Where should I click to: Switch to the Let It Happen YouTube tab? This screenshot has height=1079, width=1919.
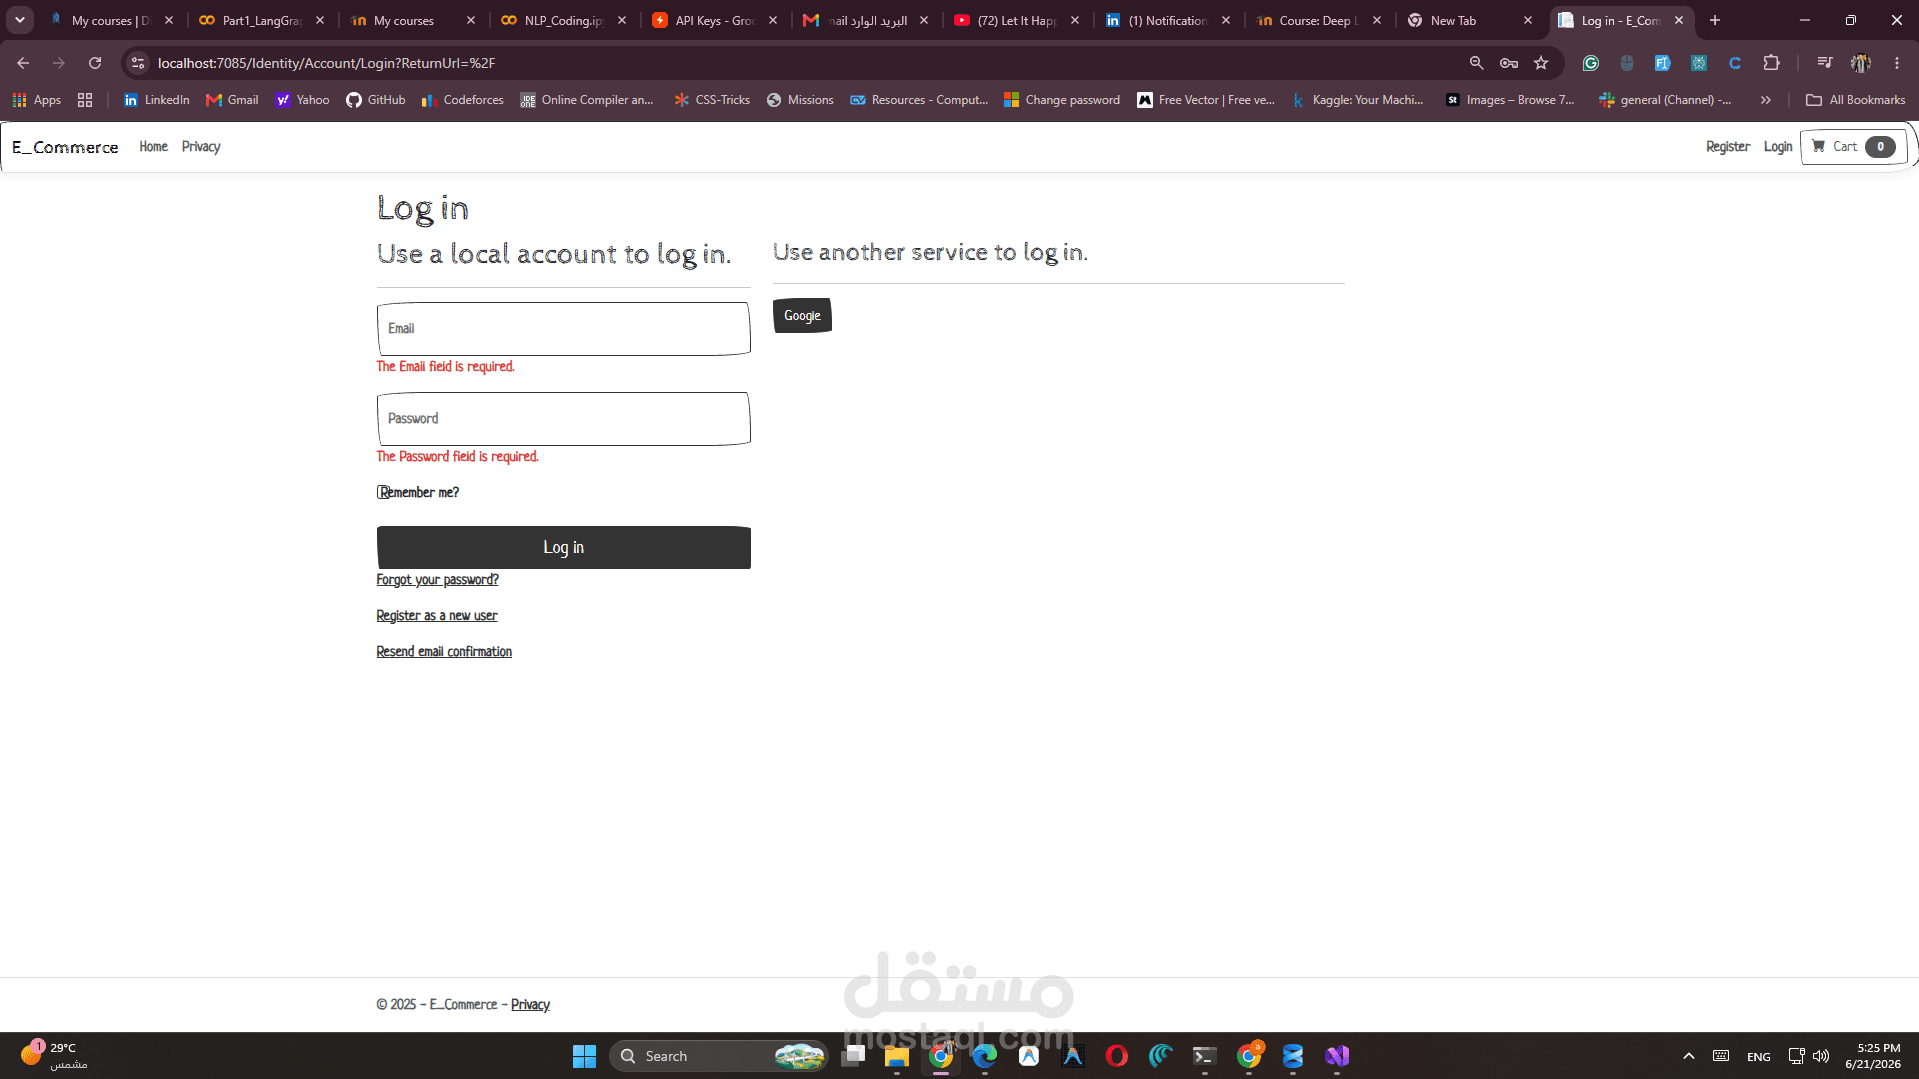point(1018,20)
